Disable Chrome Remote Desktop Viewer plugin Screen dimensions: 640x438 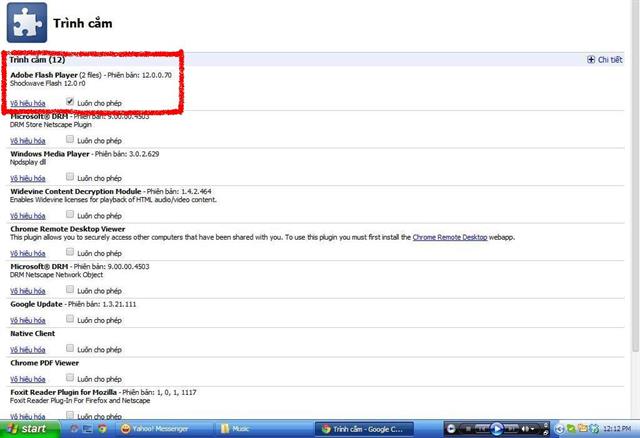coord(28,253)
